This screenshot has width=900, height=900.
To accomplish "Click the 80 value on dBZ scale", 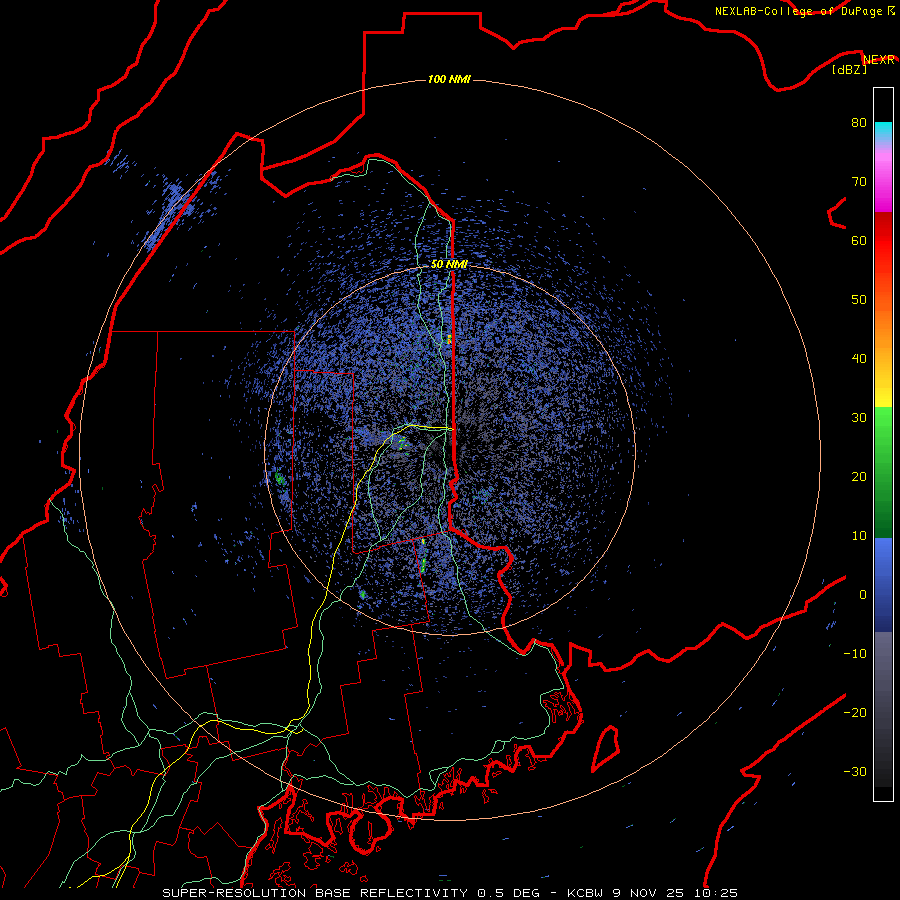I will pyautogui.click(x=859, y=122).
